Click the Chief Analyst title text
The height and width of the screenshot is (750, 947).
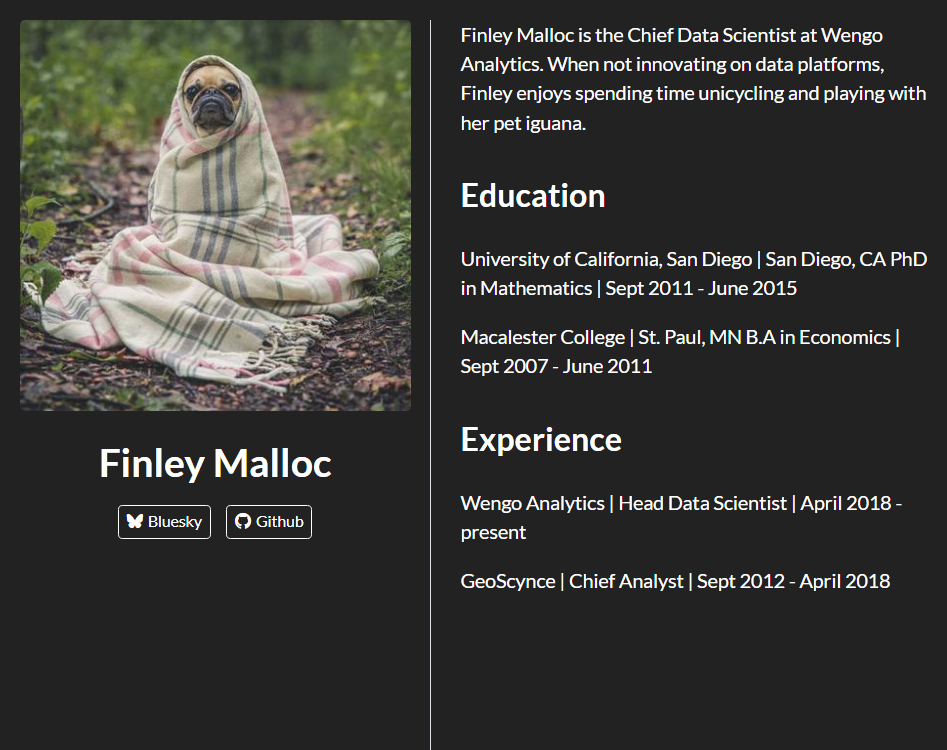point(627,580)
